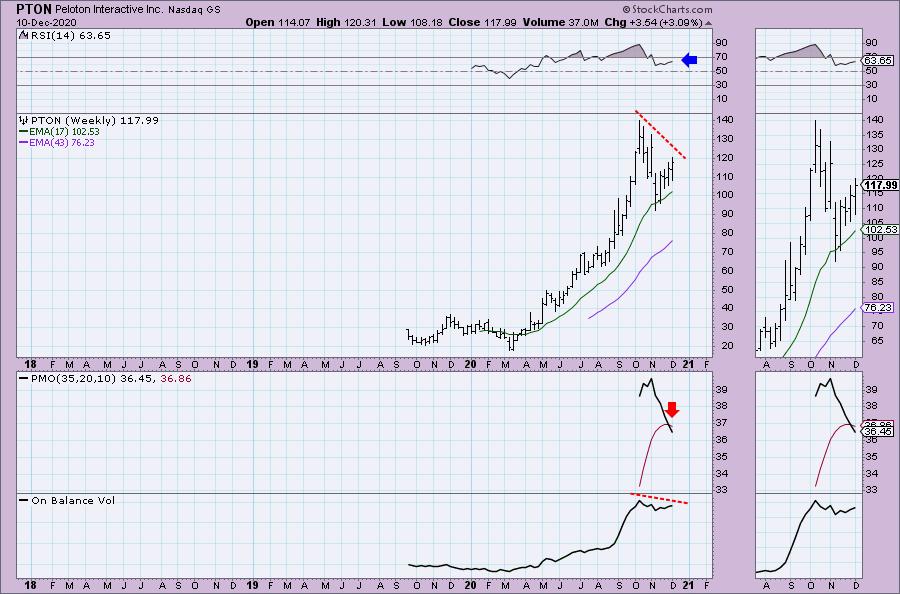Click the 'Open 114.07' value

[x=279, y=23]
